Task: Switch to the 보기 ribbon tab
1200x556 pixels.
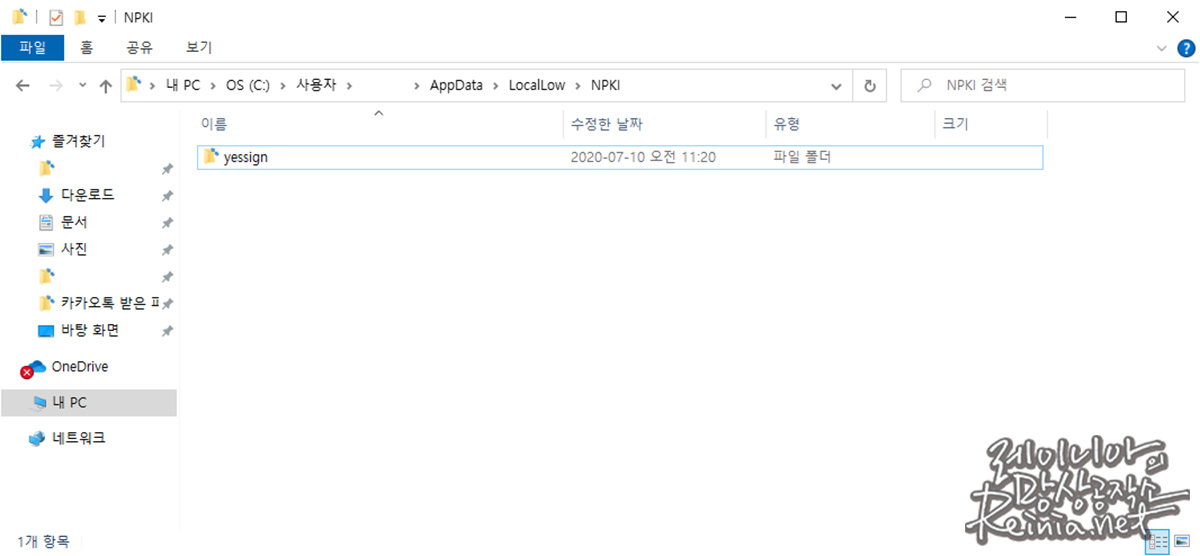Action: point(198,47)
